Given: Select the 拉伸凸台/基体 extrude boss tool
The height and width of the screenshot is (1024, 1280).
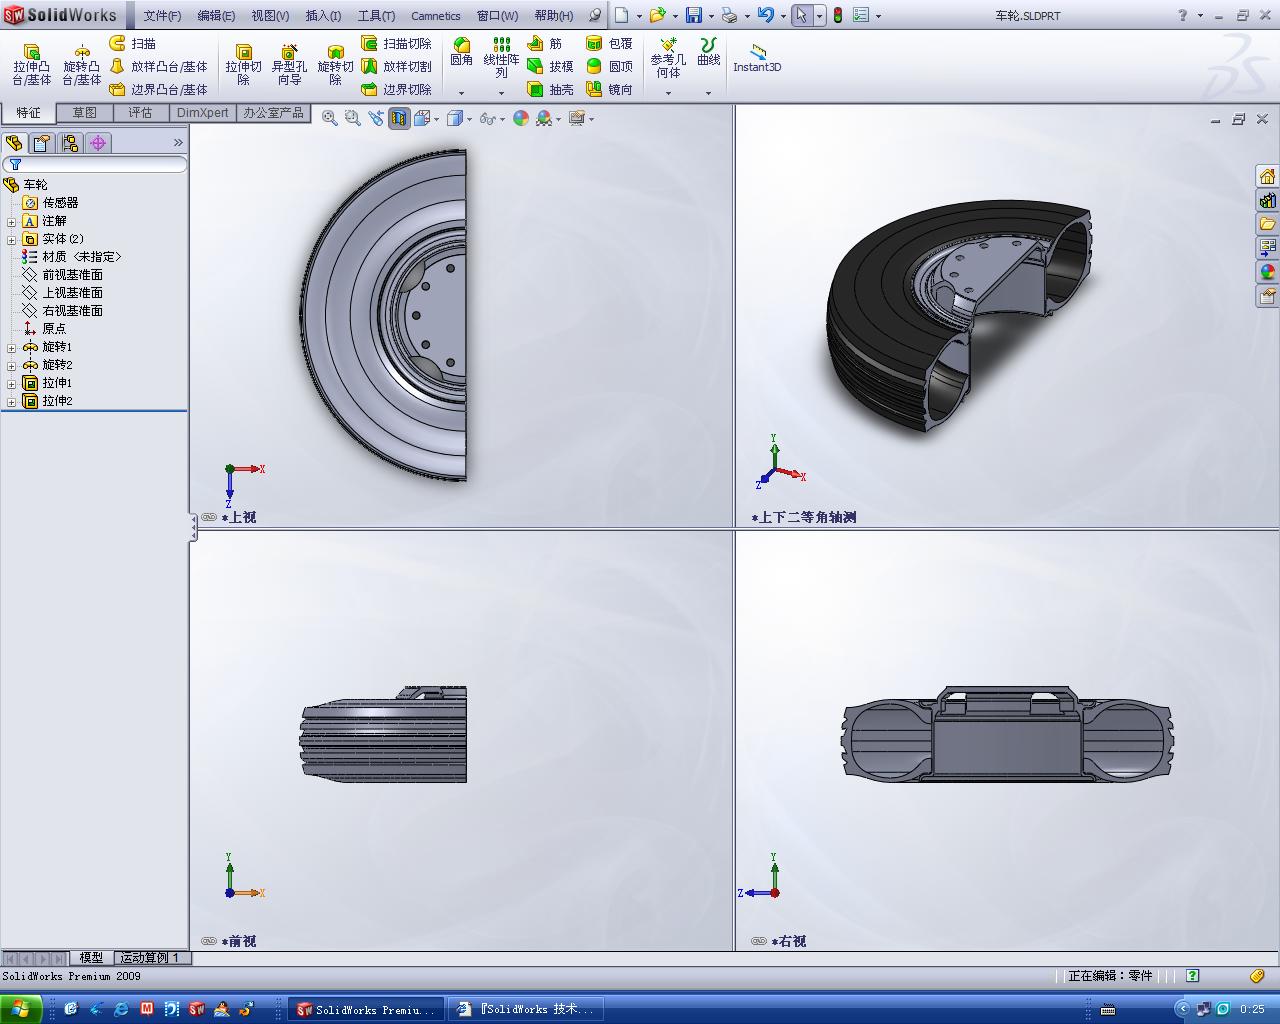Looking at the screenshot, I should pos(31,64).
